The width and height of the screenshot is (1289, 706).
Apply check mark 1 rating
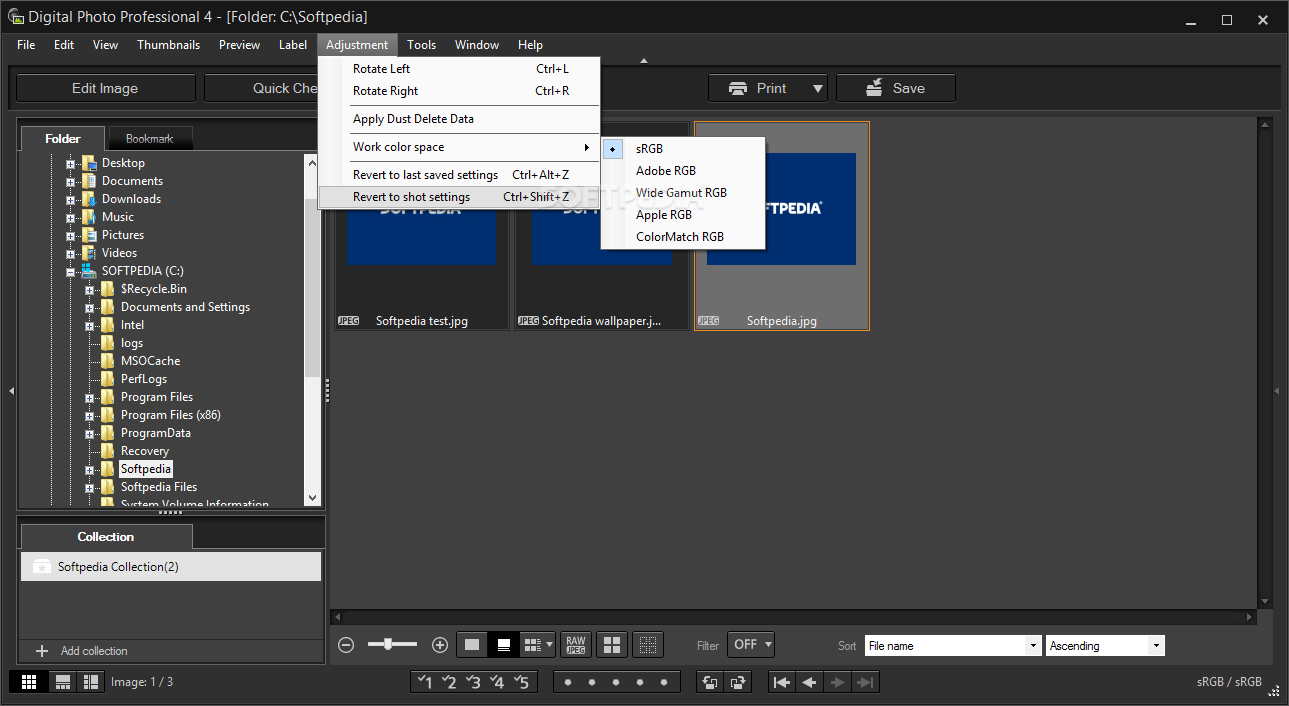[x=425, y=682]
